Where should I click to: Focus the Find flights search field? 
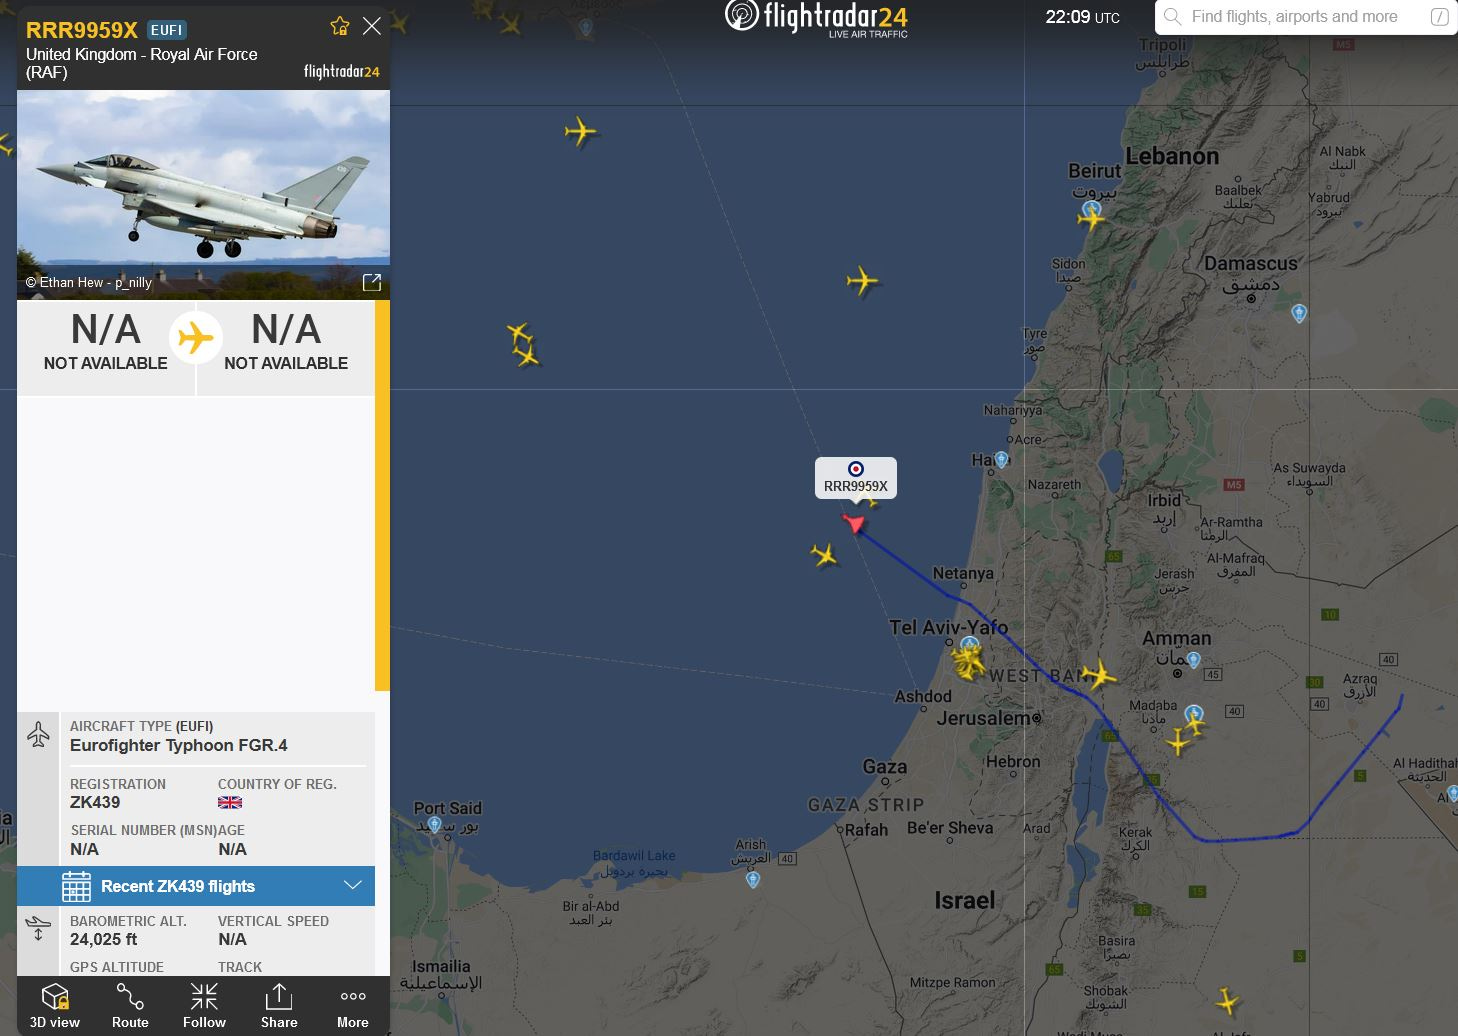coord(1295,17)
